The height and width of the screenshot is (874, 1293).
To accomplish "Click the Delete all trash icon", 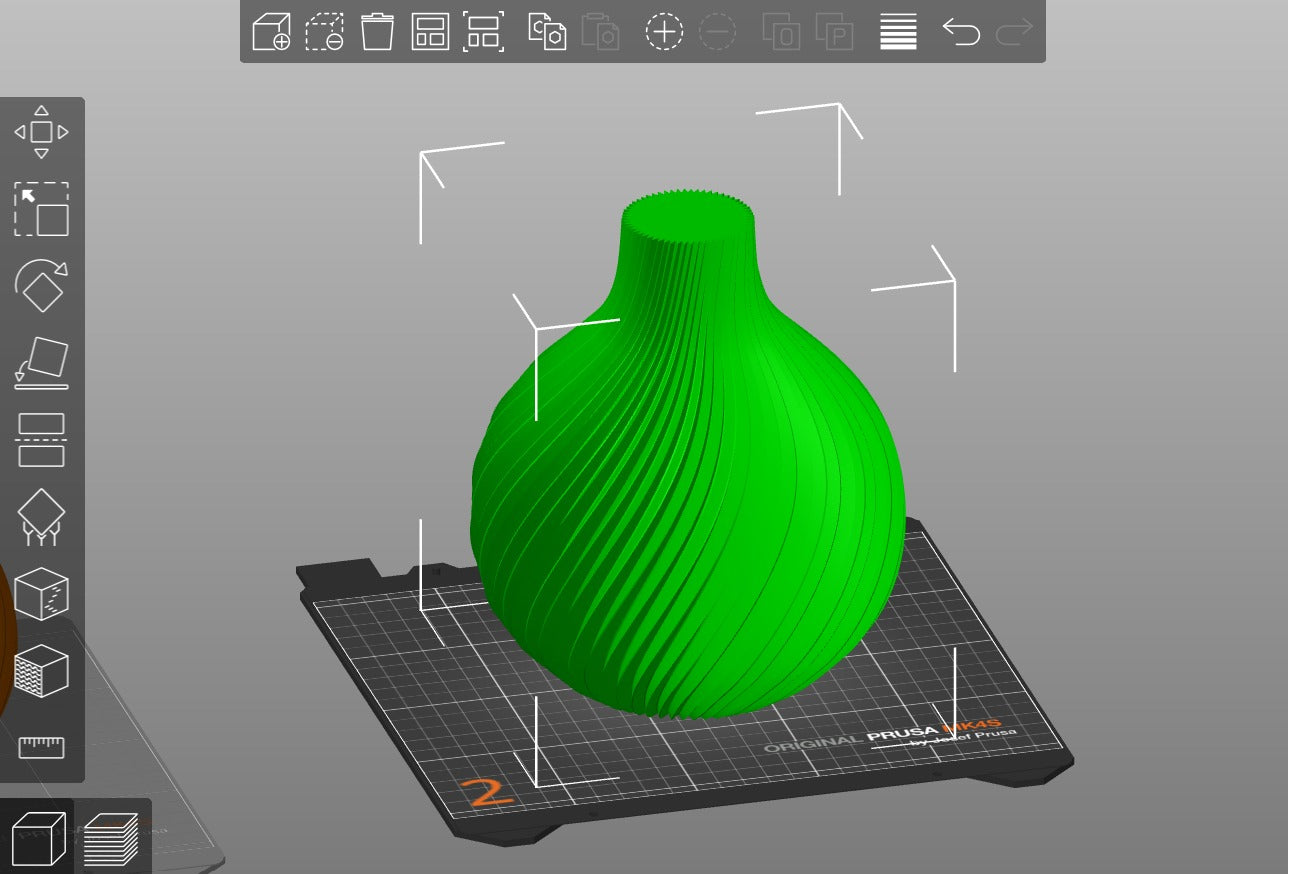I will coord(377,32).
